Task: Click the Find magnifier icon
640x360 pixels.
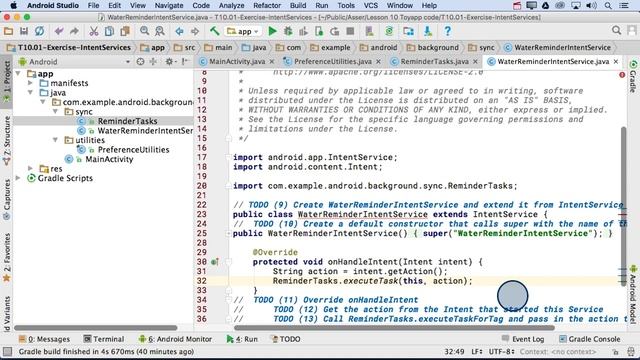Action: pyautogui.click(x=144, y=31)
